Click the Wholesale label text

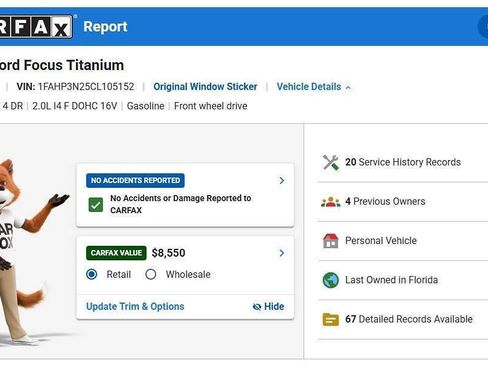pyautogui.click(x=188, y=275)
